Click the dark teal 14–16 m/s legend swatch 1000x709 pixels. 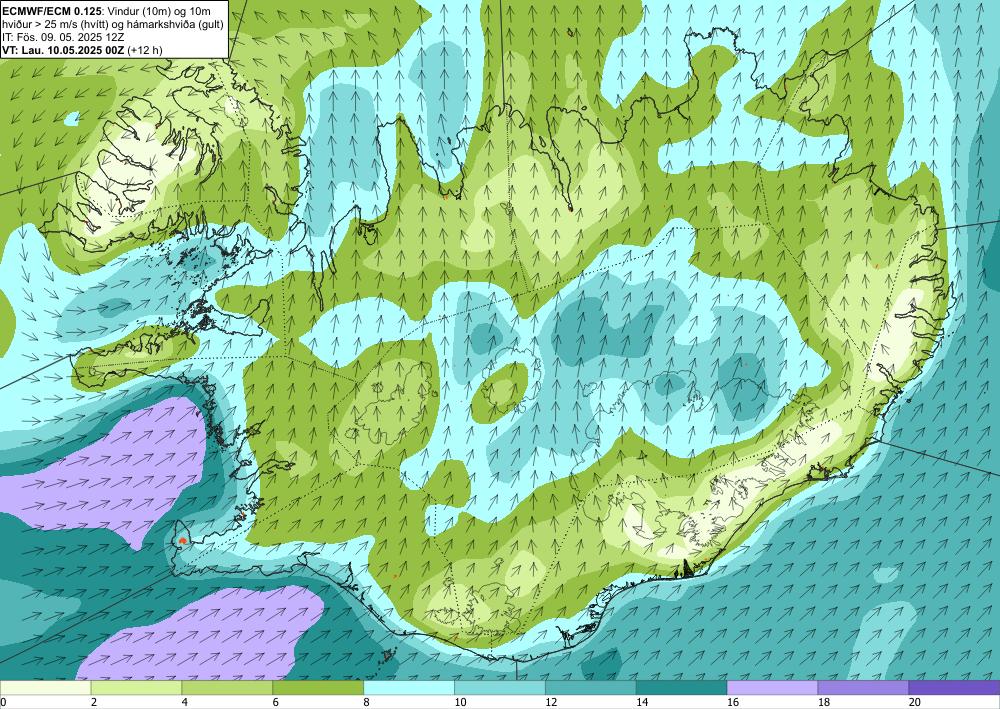click(x=681, y=688)
